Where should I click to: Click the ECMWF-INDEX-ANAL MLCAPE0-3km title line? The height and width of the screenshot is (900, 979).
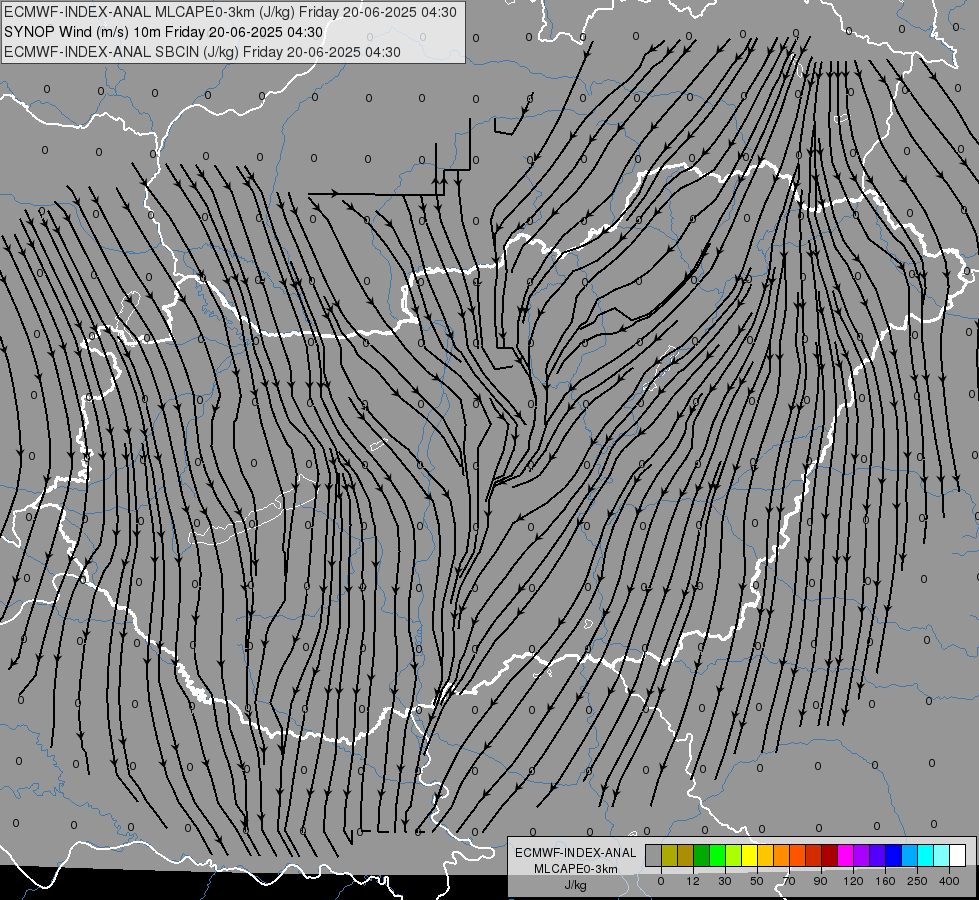[x=230, y=12]
